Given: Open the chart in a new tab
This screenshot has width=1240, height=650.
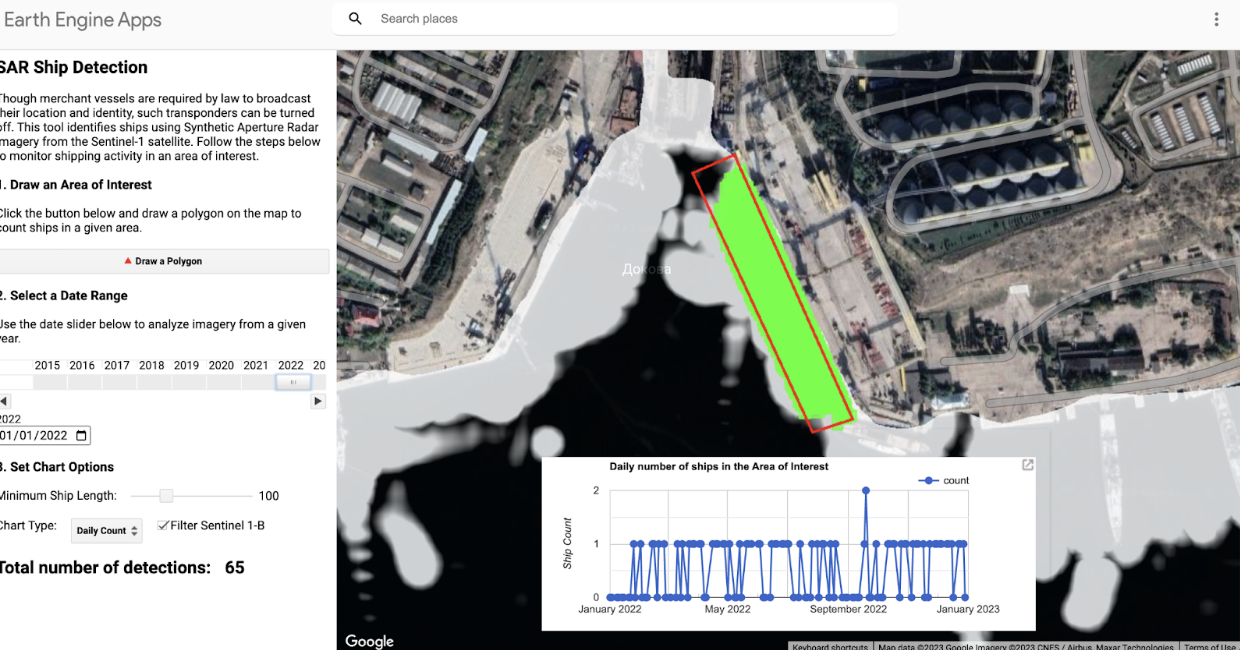Looking at the screenshot, I should click(x=1027, y=465).
